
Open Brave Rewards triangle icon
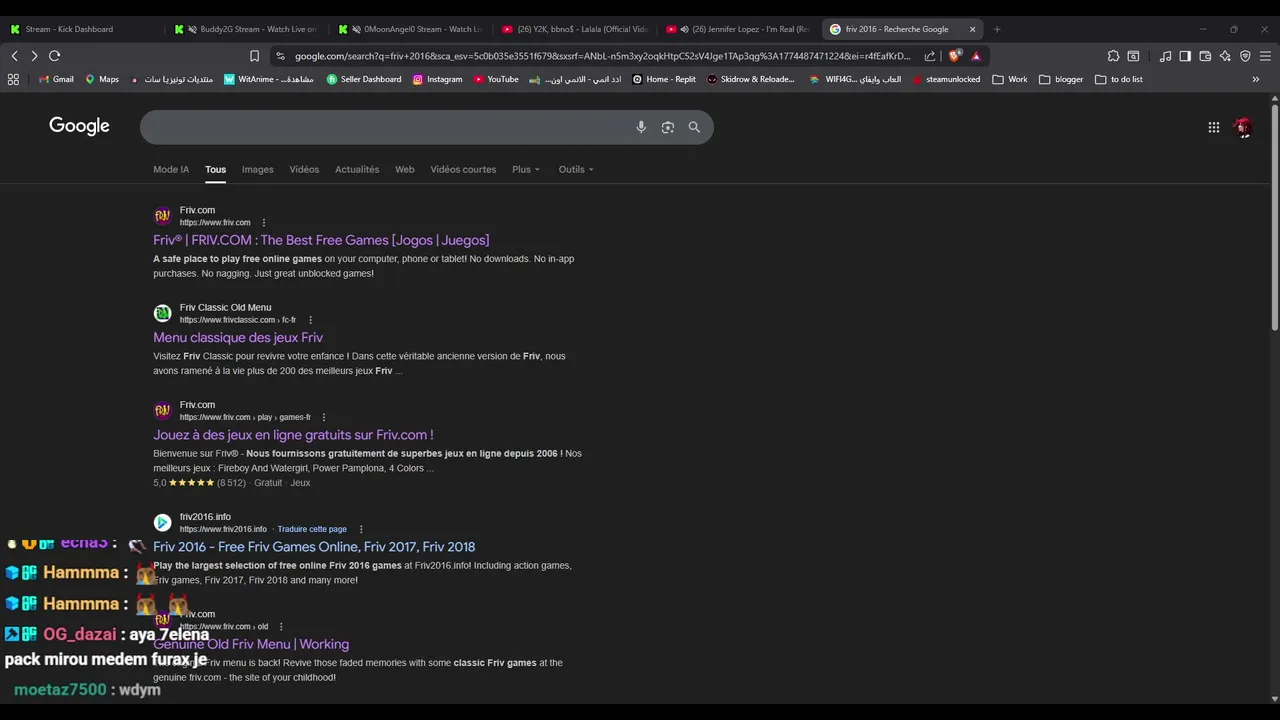click(976, 56)
